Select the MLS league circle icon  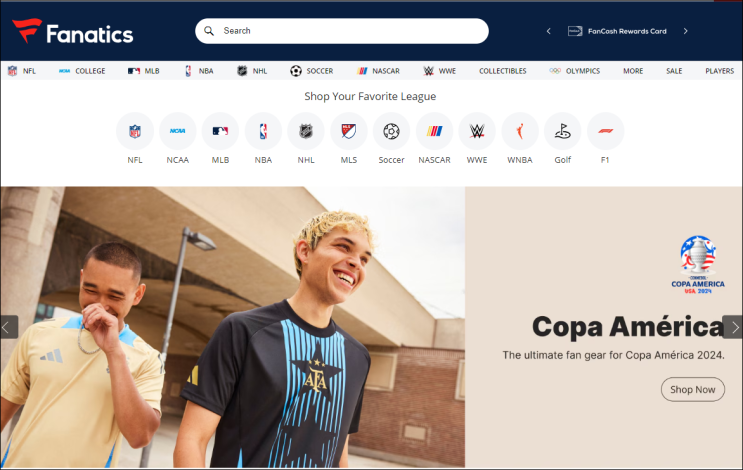[349, 131]
